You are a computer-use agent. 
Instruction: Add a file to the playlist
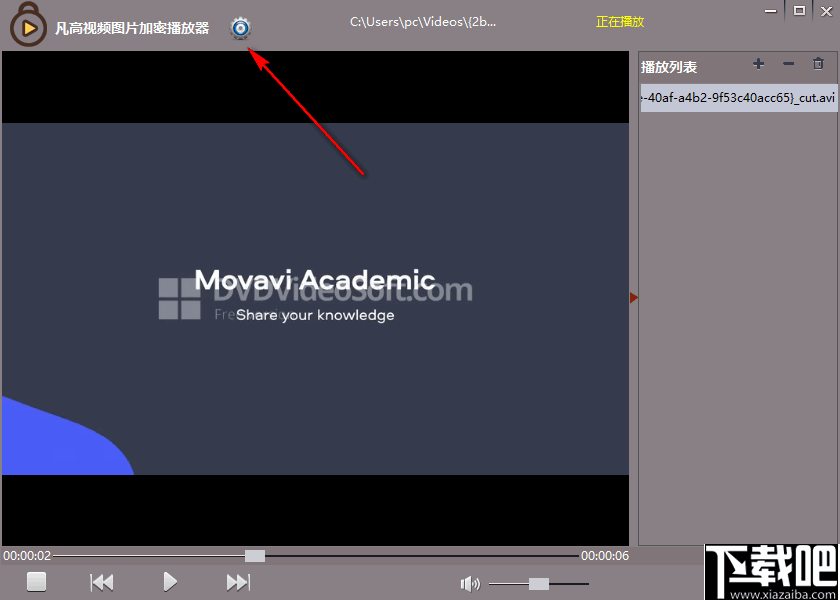758,64
